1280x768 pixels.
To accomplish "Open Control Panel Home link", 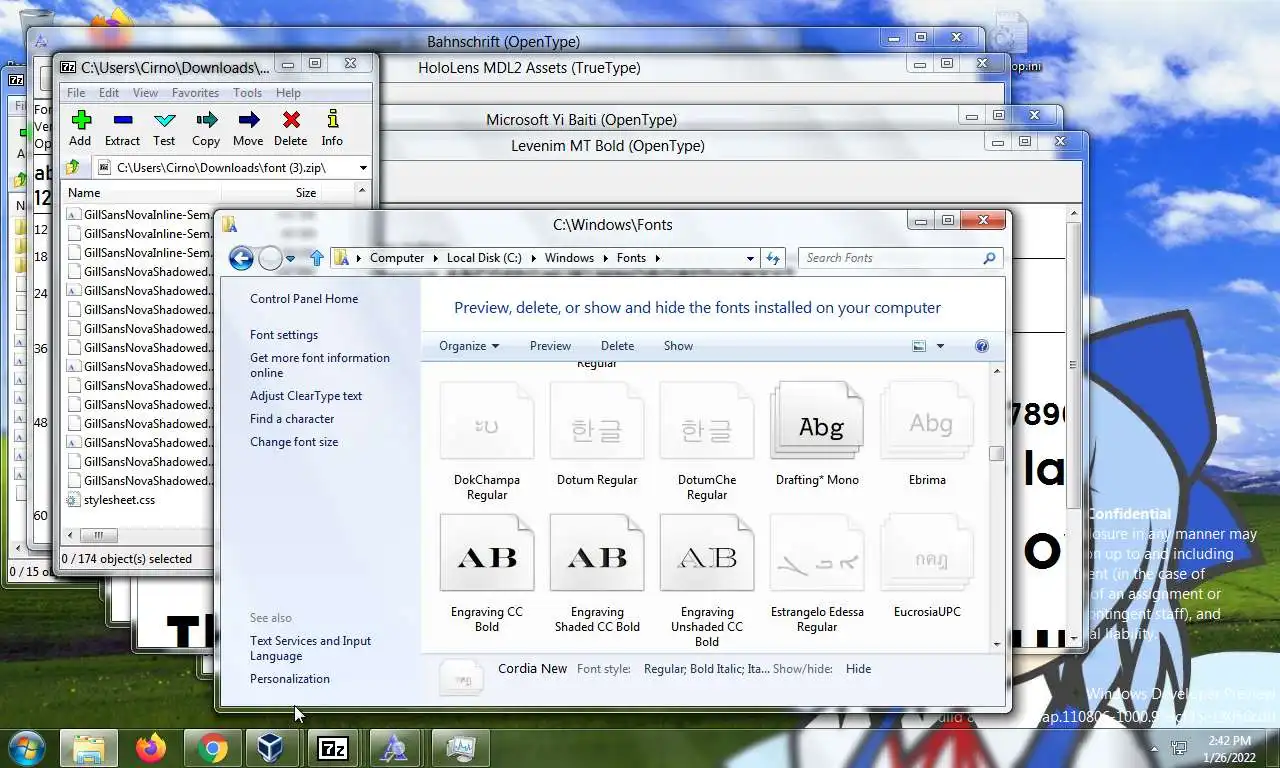I will [x=304, y=299].
